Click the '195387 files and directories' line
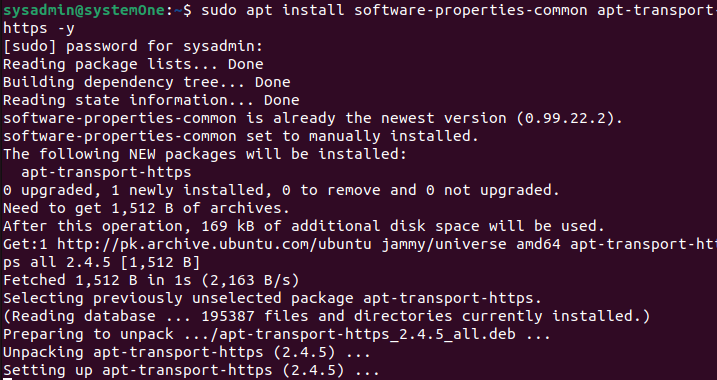Viewport: 717px width, 380px height. tap(326, 316)
